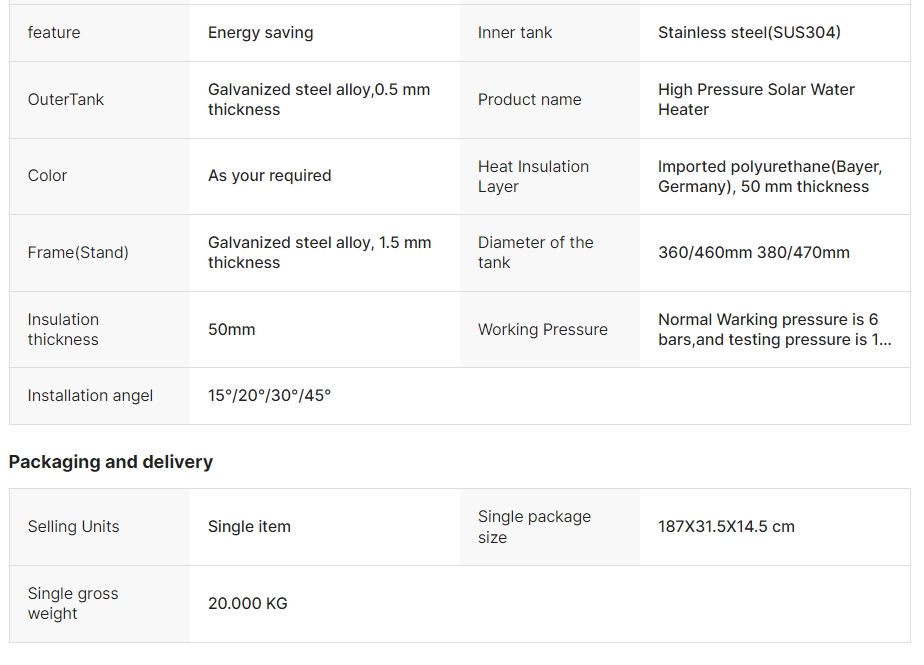
Task: Click the Installation angel label
Action: coord(90,396)
